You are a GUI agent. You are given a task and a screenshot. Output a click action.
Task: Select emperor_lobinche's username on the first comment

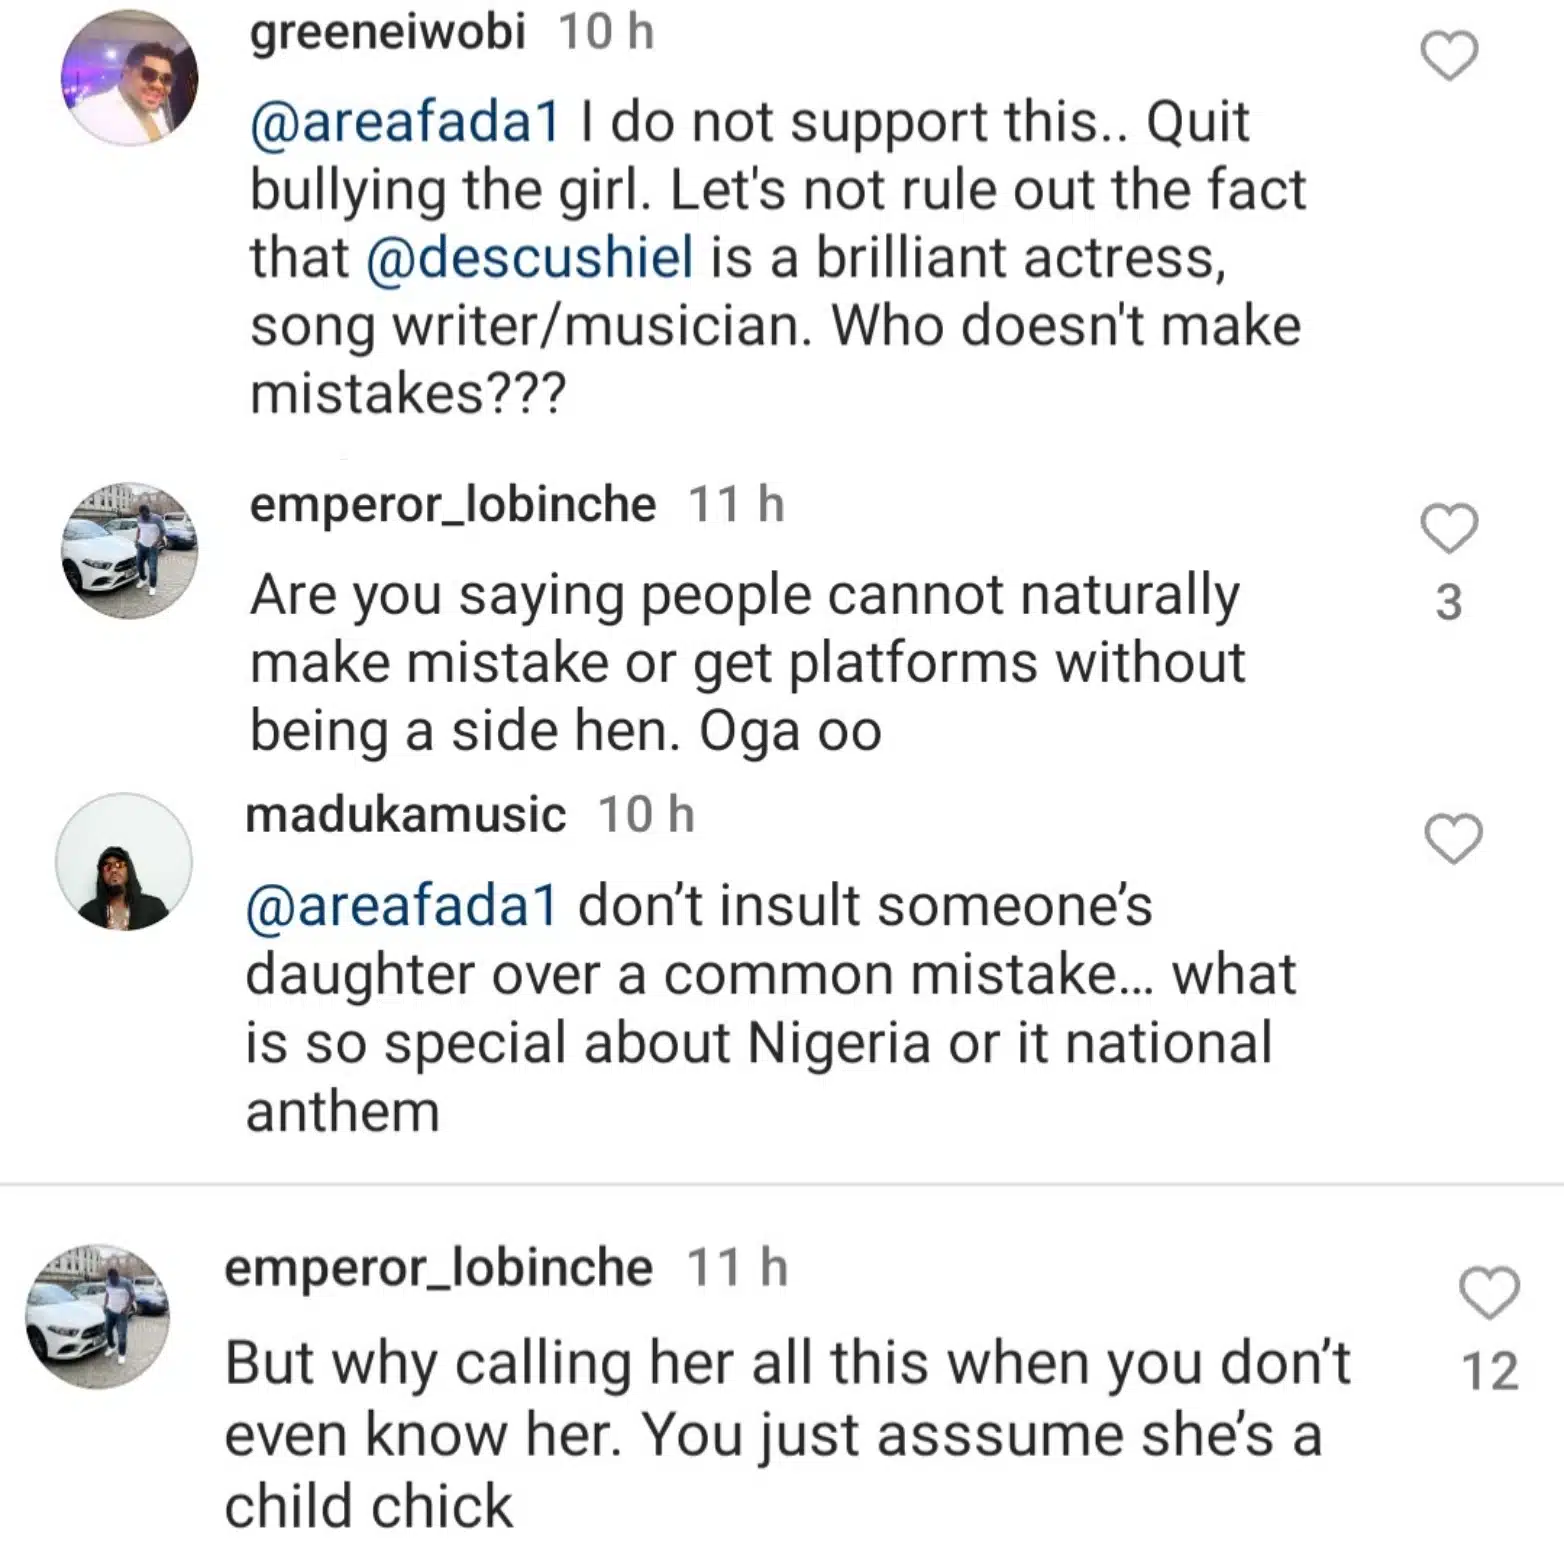pyautogui.click(x=450, y=503)
